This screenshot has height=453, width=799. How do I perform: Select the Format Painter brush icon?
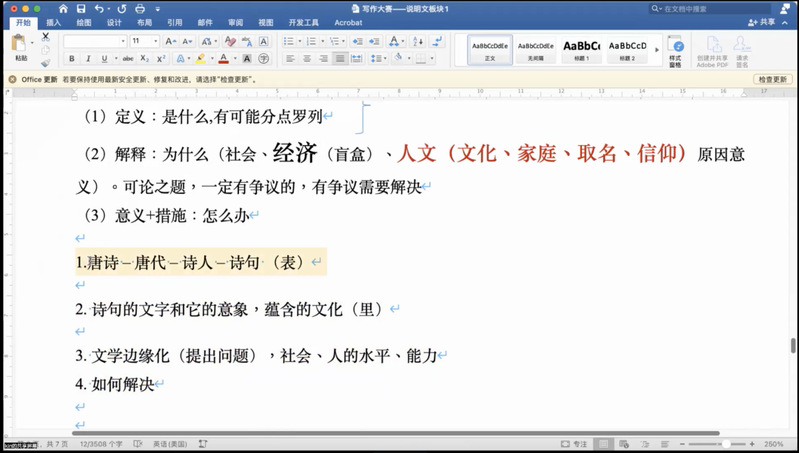45,61
